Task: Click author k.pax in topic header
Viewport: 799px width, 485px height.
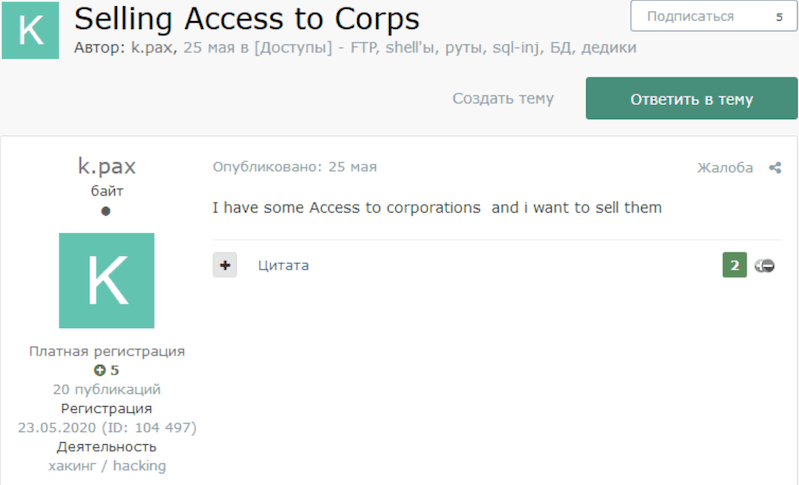Action: click(151, 47)
